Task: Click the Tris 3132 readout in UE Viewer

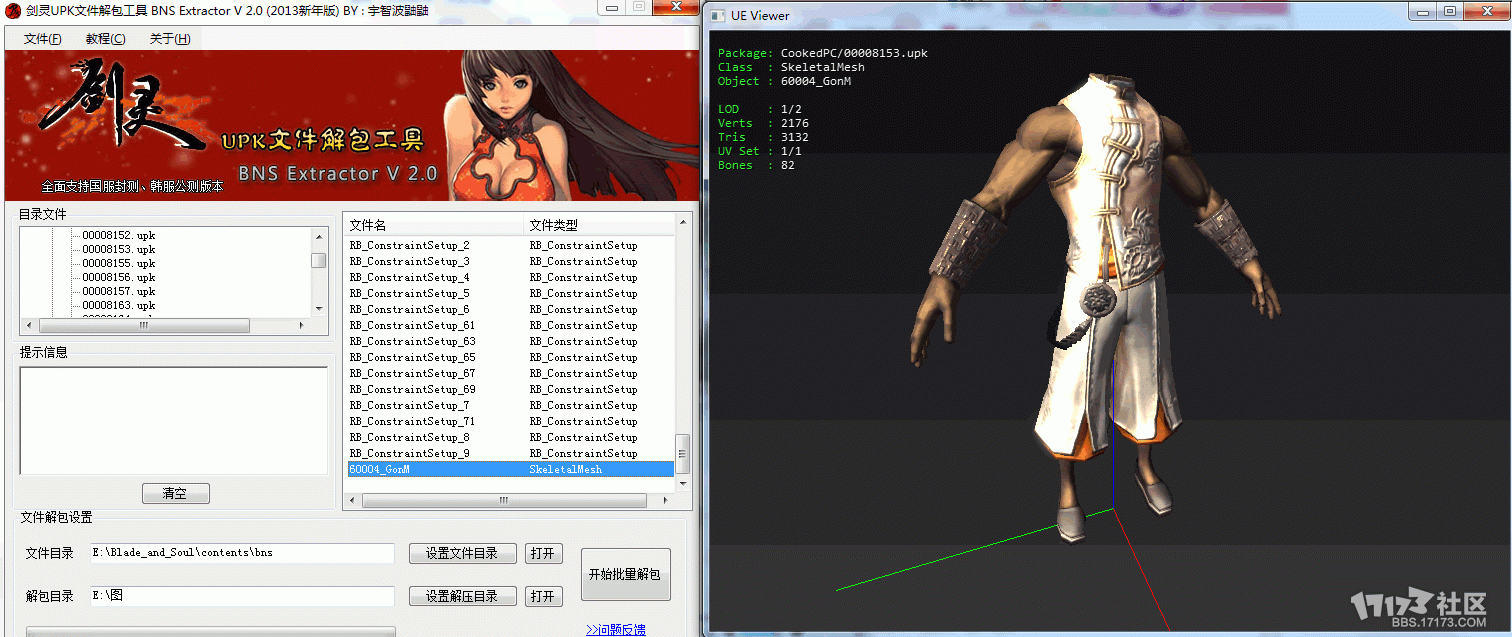Action: tap(764, 137)
